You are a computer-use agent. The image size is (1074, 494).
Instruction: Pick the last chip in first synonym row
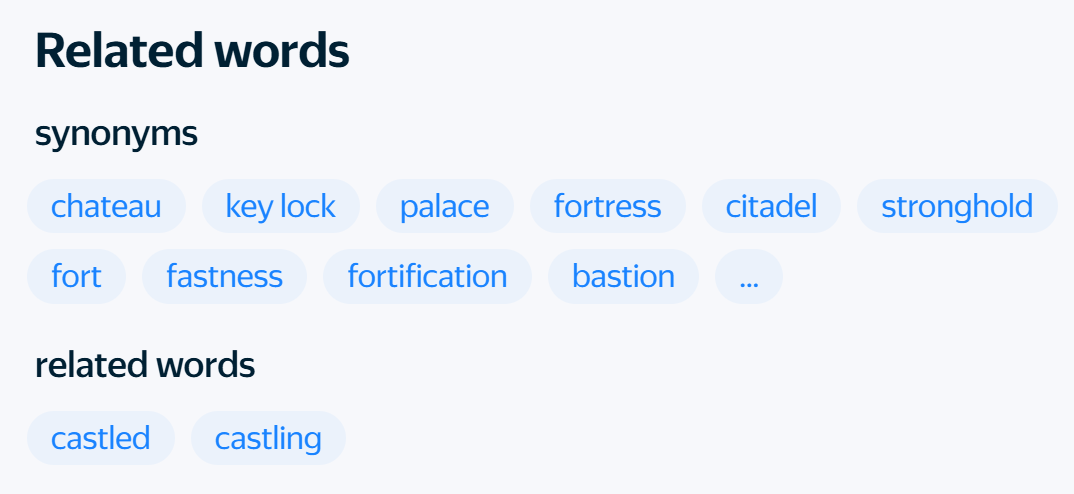956,207
